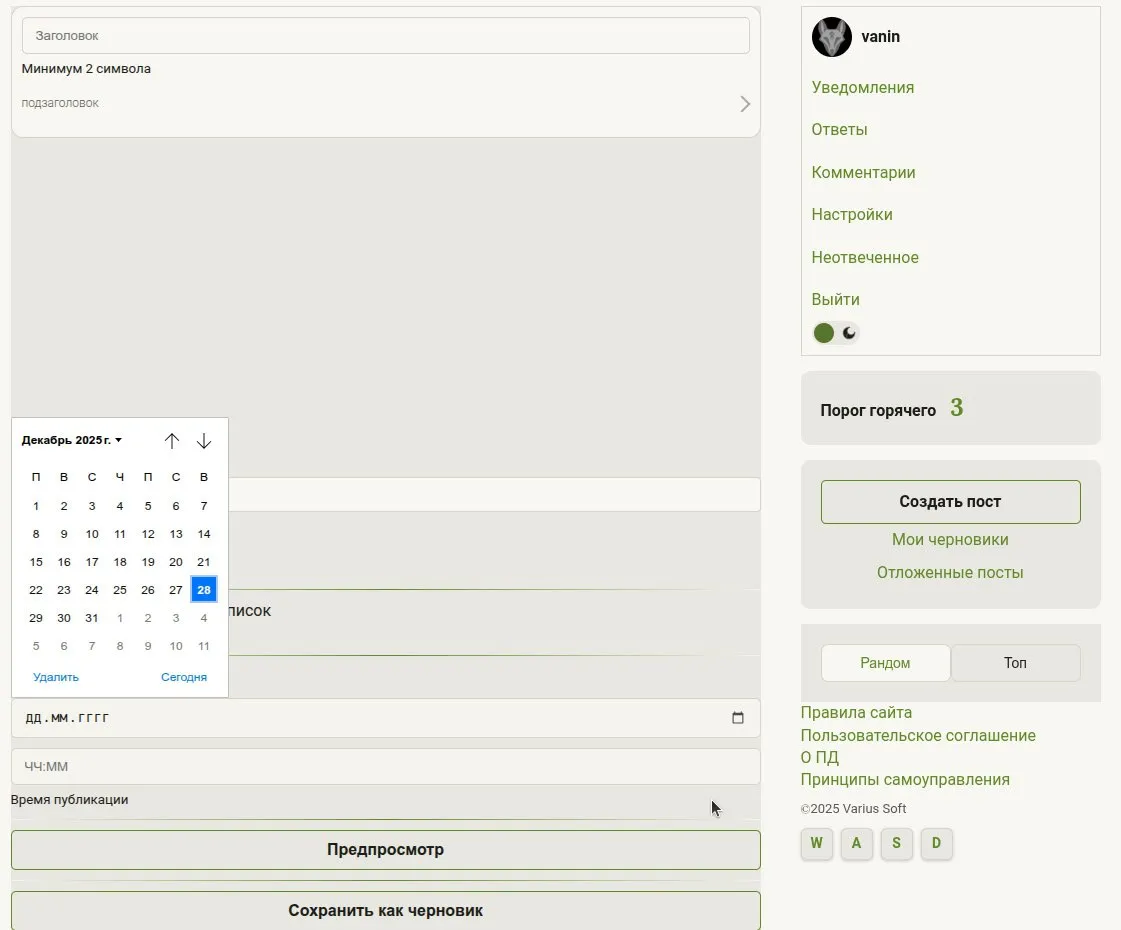Click the vanin wolf avatar image

831,37
